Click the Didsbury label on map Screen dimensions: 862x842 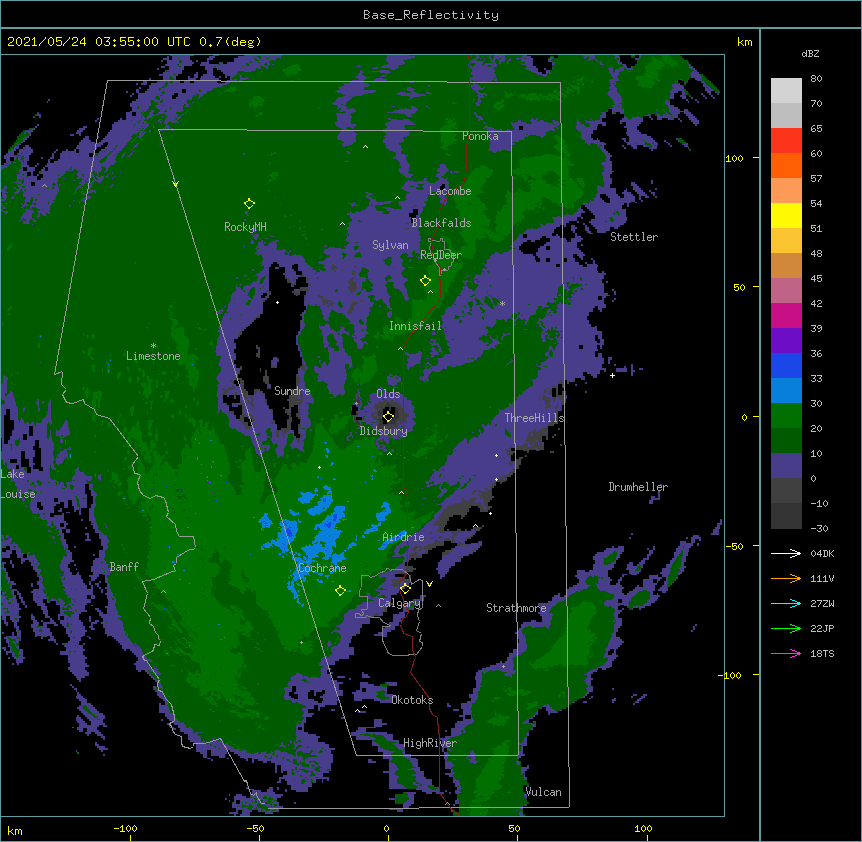[384, 431]
